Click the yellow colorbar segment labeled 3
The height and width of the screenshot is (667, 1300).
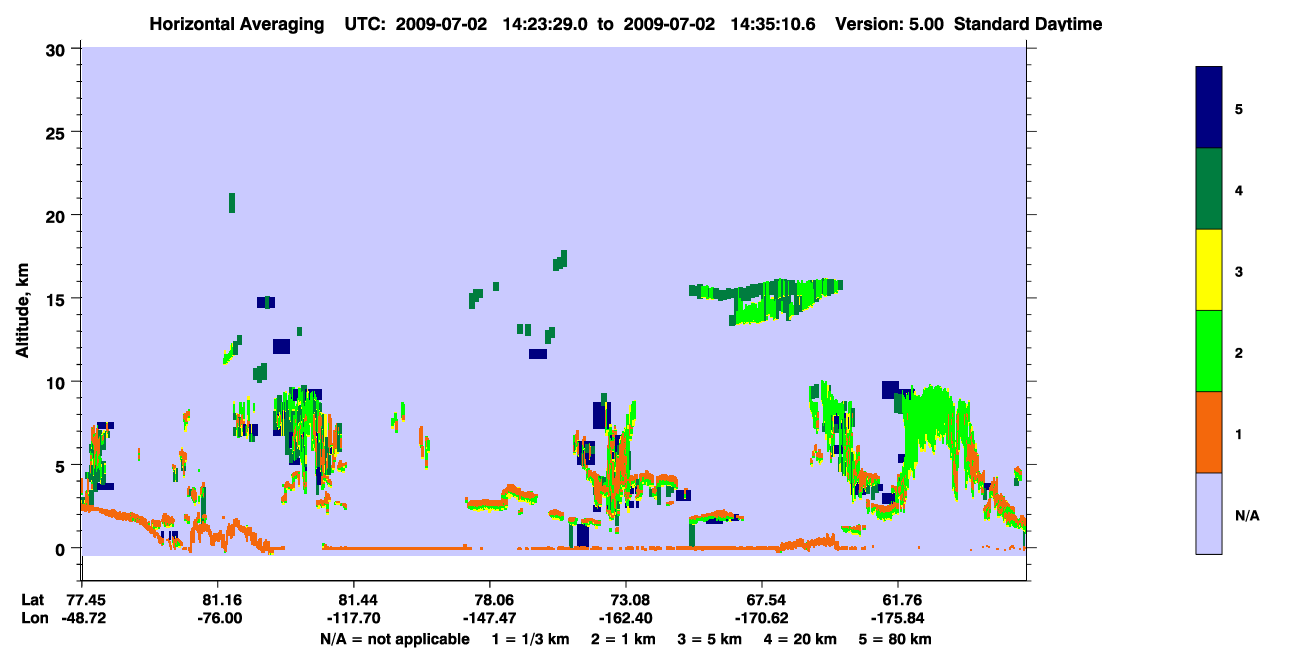(1209, 270)
